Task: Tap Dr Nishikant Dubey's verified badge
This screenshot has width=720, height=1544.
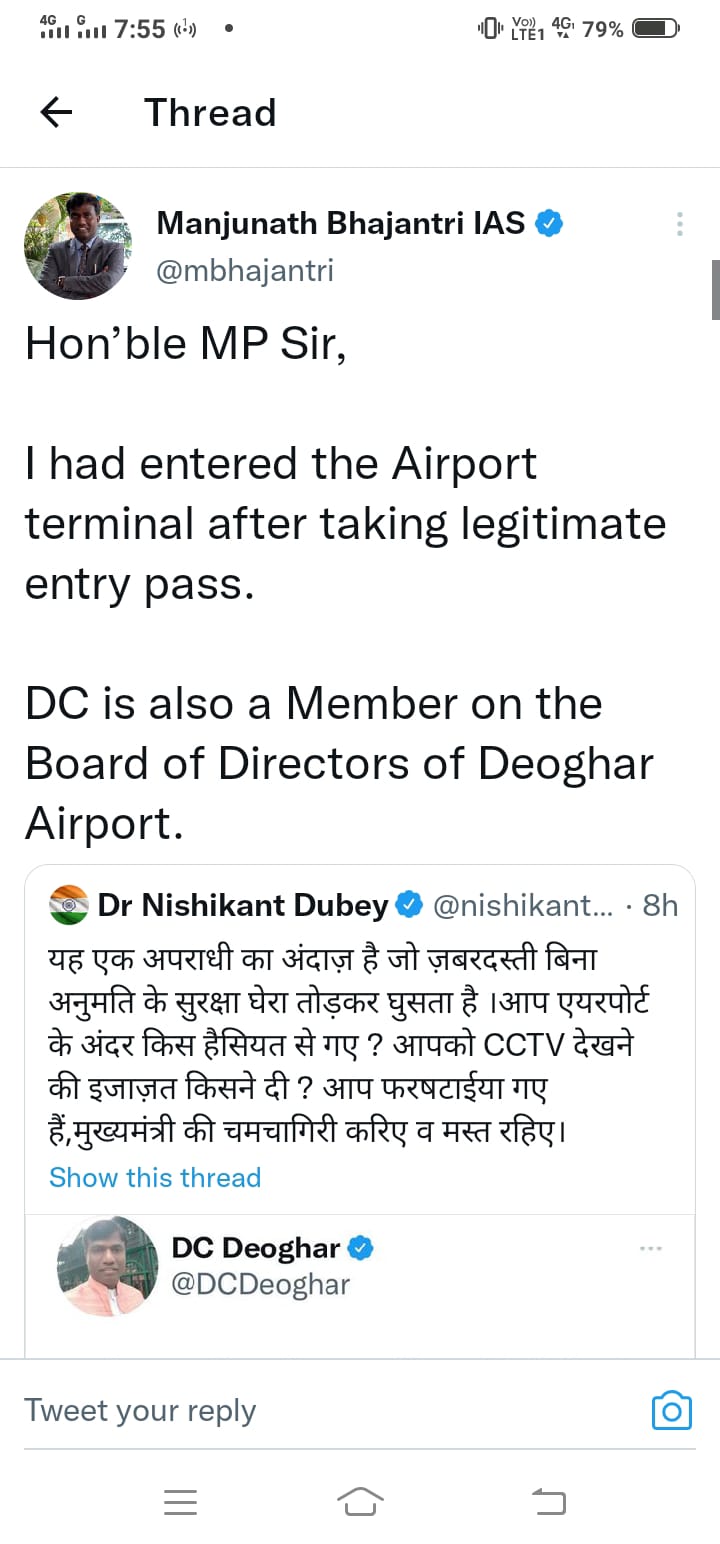Action: [x=409, y=905]
